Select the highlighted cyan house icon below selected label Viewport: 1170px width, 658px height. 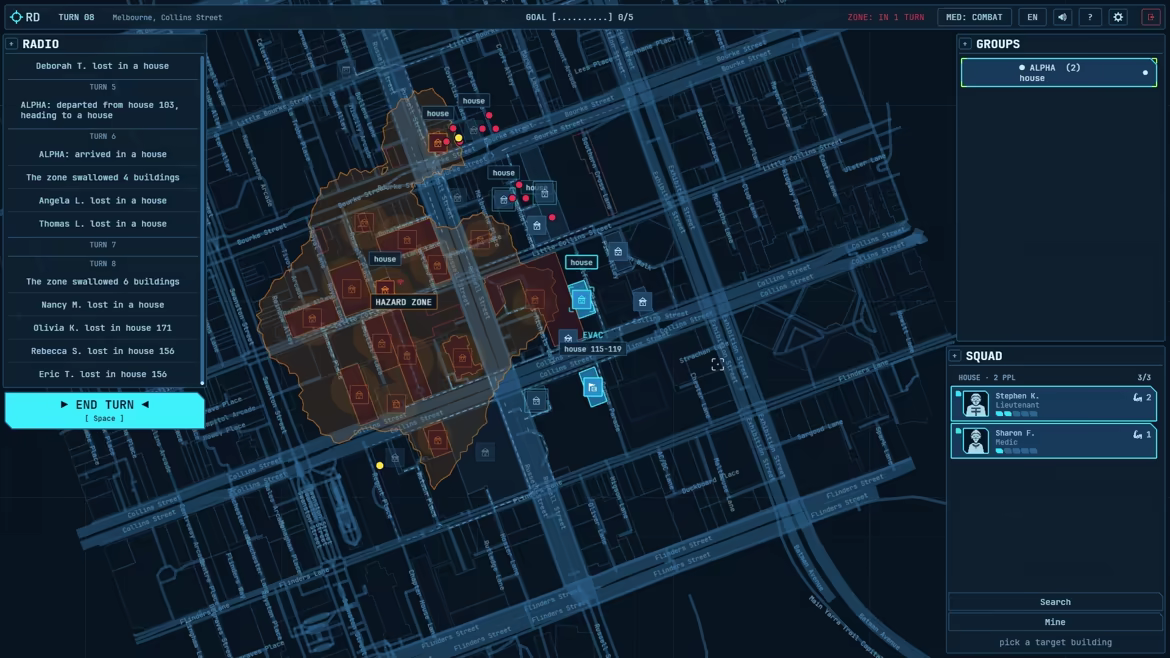pyautogui.click(x=581, y=300)
